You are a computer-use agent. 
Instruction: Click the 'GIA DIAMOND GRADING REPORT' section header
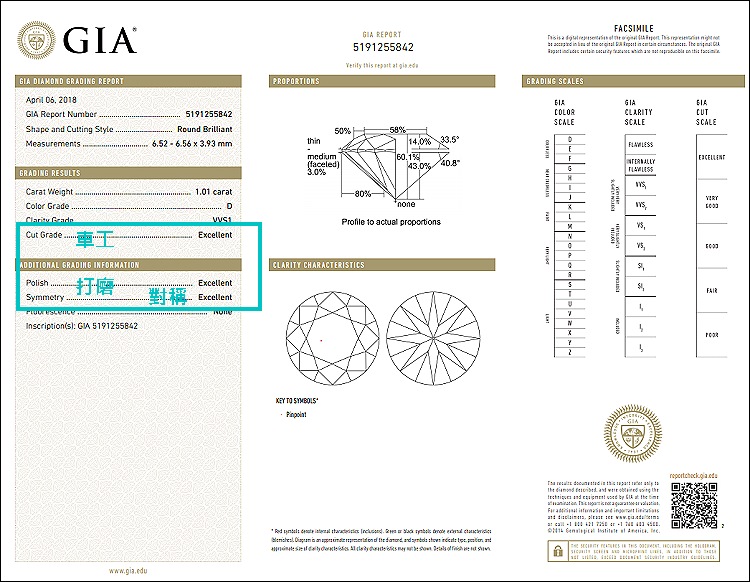point(128,81)
